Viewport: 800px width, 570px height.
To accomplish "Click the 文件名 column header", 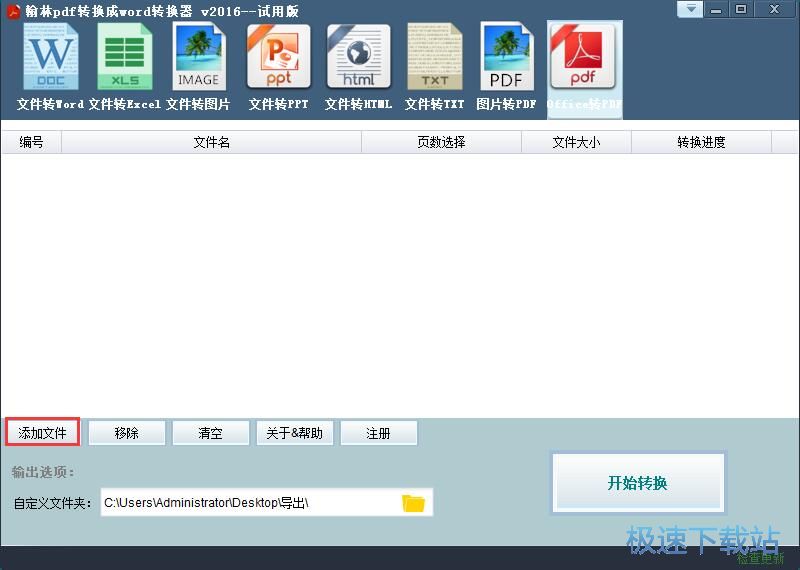I will tap(211, 142).
